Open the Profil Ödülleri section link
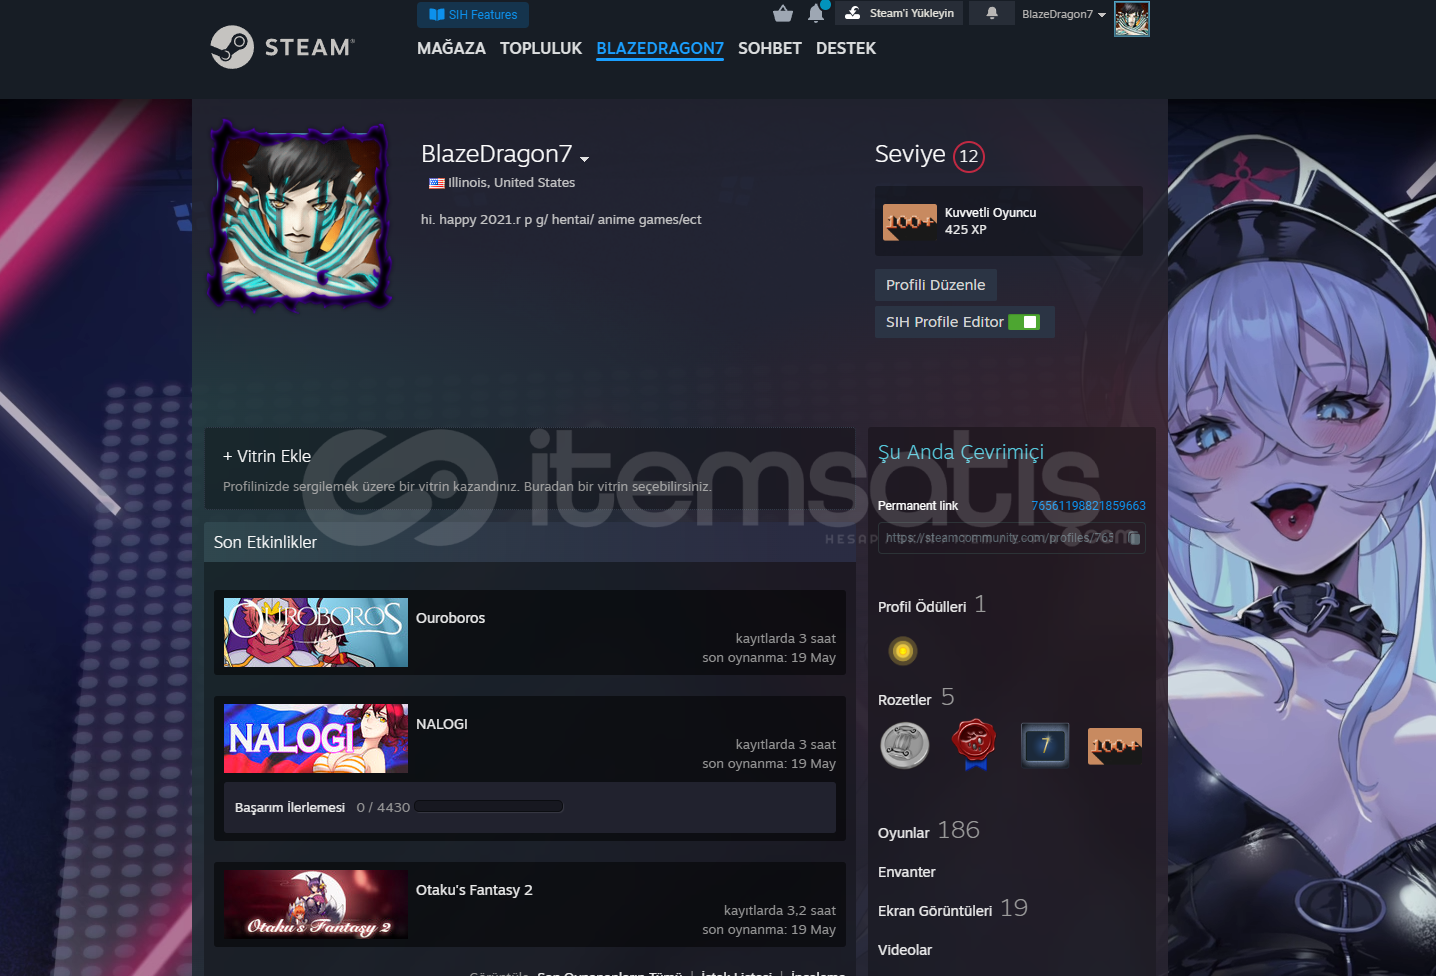 click(x=922, y=607)
